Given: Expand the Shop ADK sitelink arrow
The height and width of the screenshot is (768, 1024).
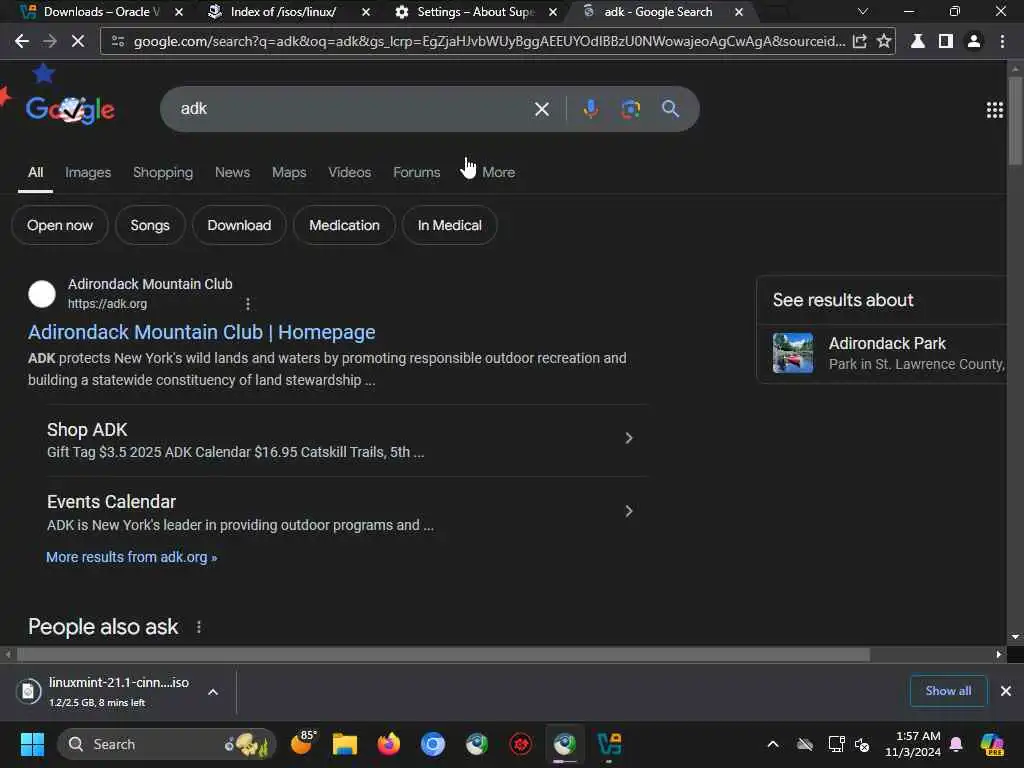Looking at the screenshot, I should (628, 438).
